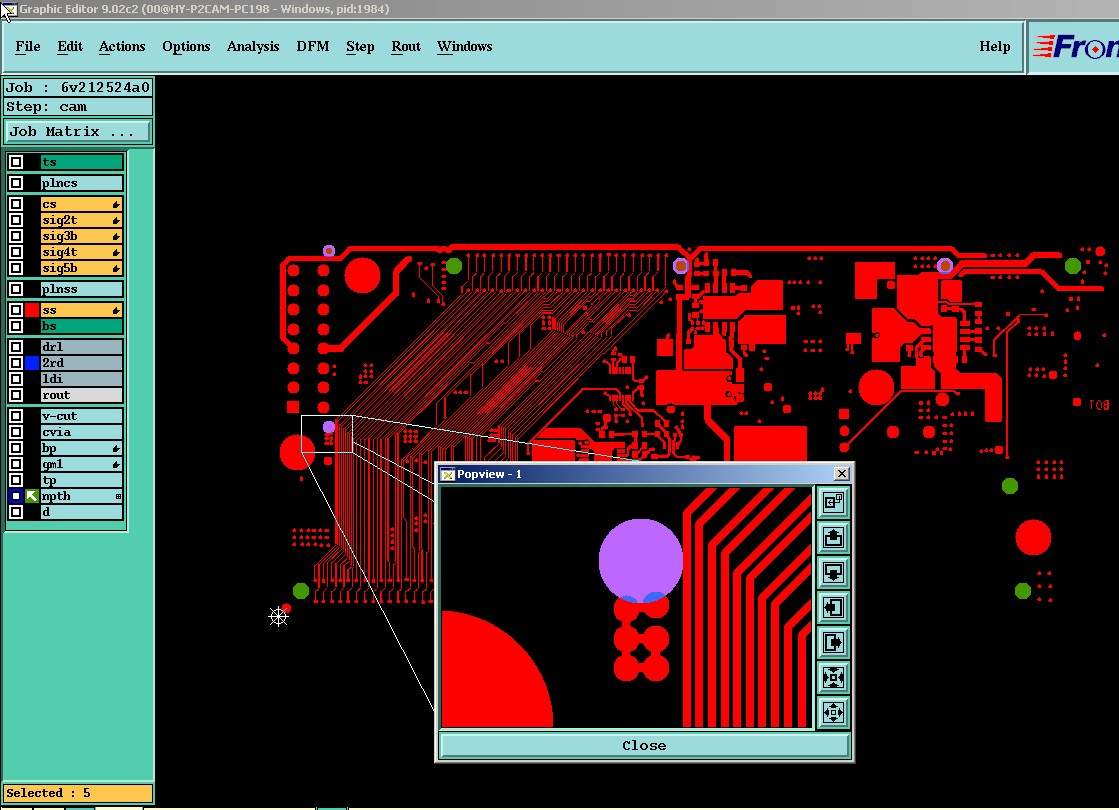Image resolution: width=1119 pixels, height=810 pixels.
Task: Click the small grid icon on the npth row
Action: [x=118, y=496]
